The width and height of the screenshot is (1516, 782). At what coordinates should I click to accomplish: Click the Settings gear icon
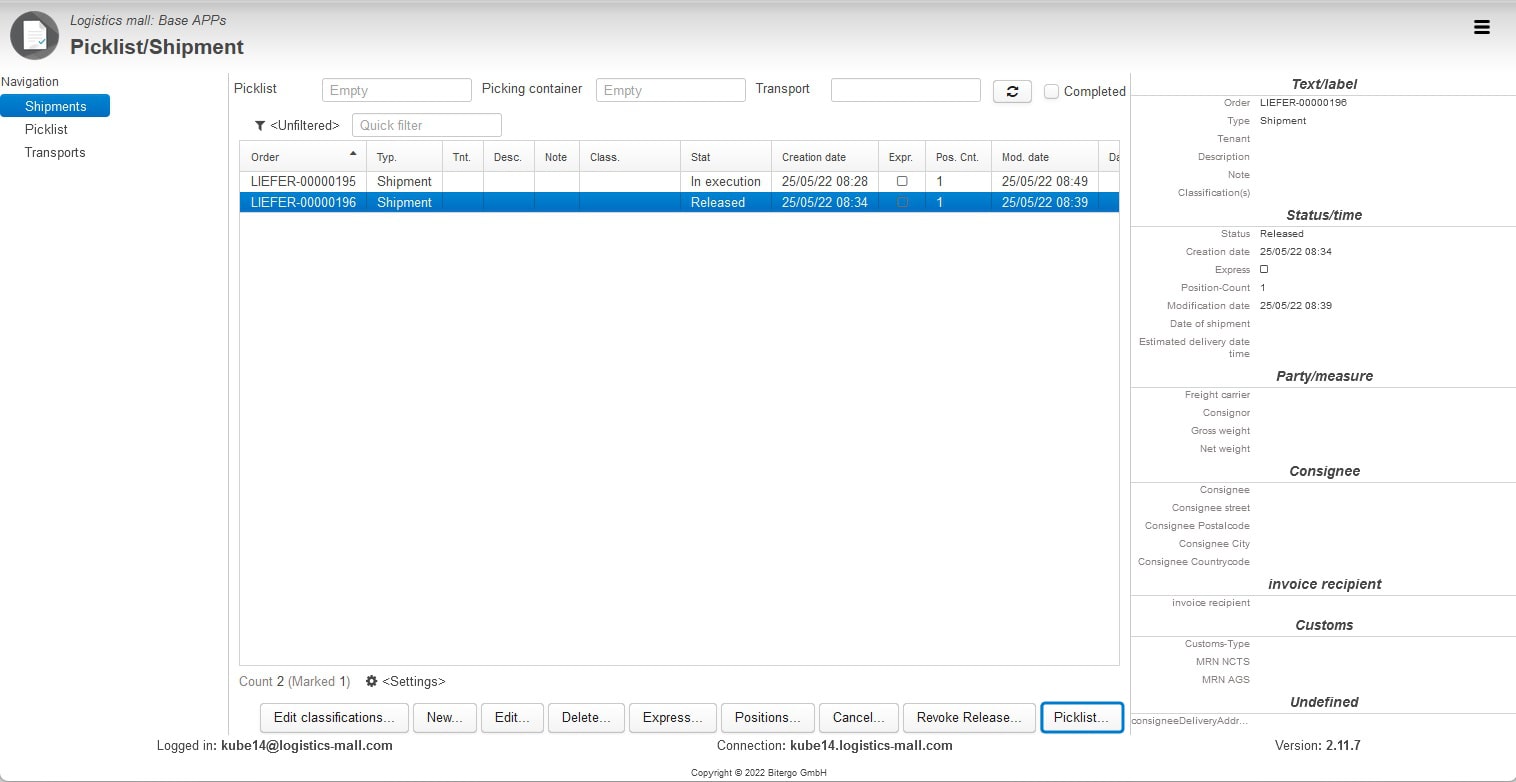[x=372, y=681]
